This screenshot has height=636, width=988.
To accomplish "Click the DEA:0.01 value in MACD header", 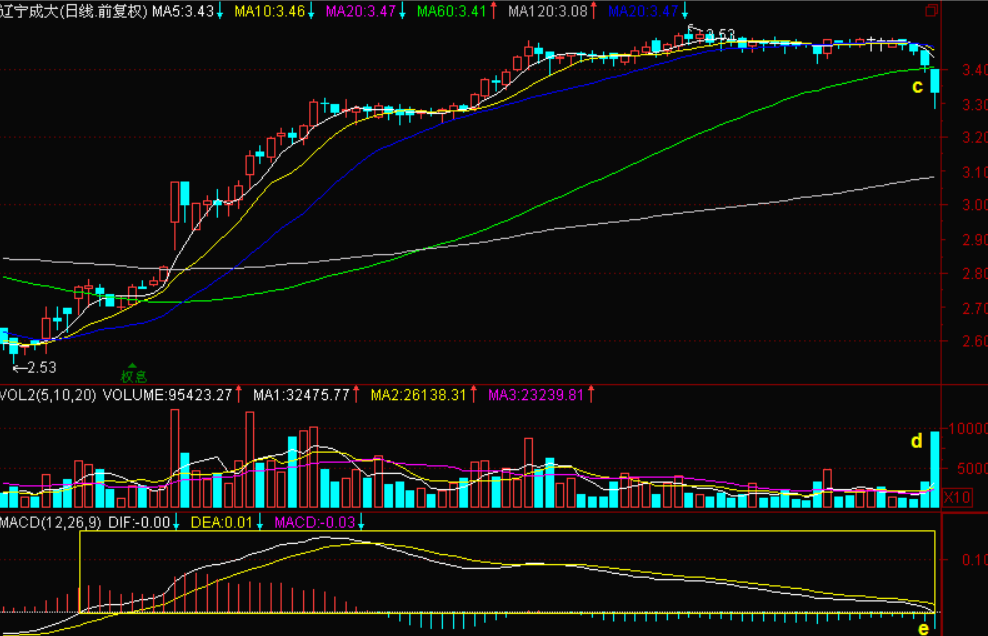I will 217,522.
